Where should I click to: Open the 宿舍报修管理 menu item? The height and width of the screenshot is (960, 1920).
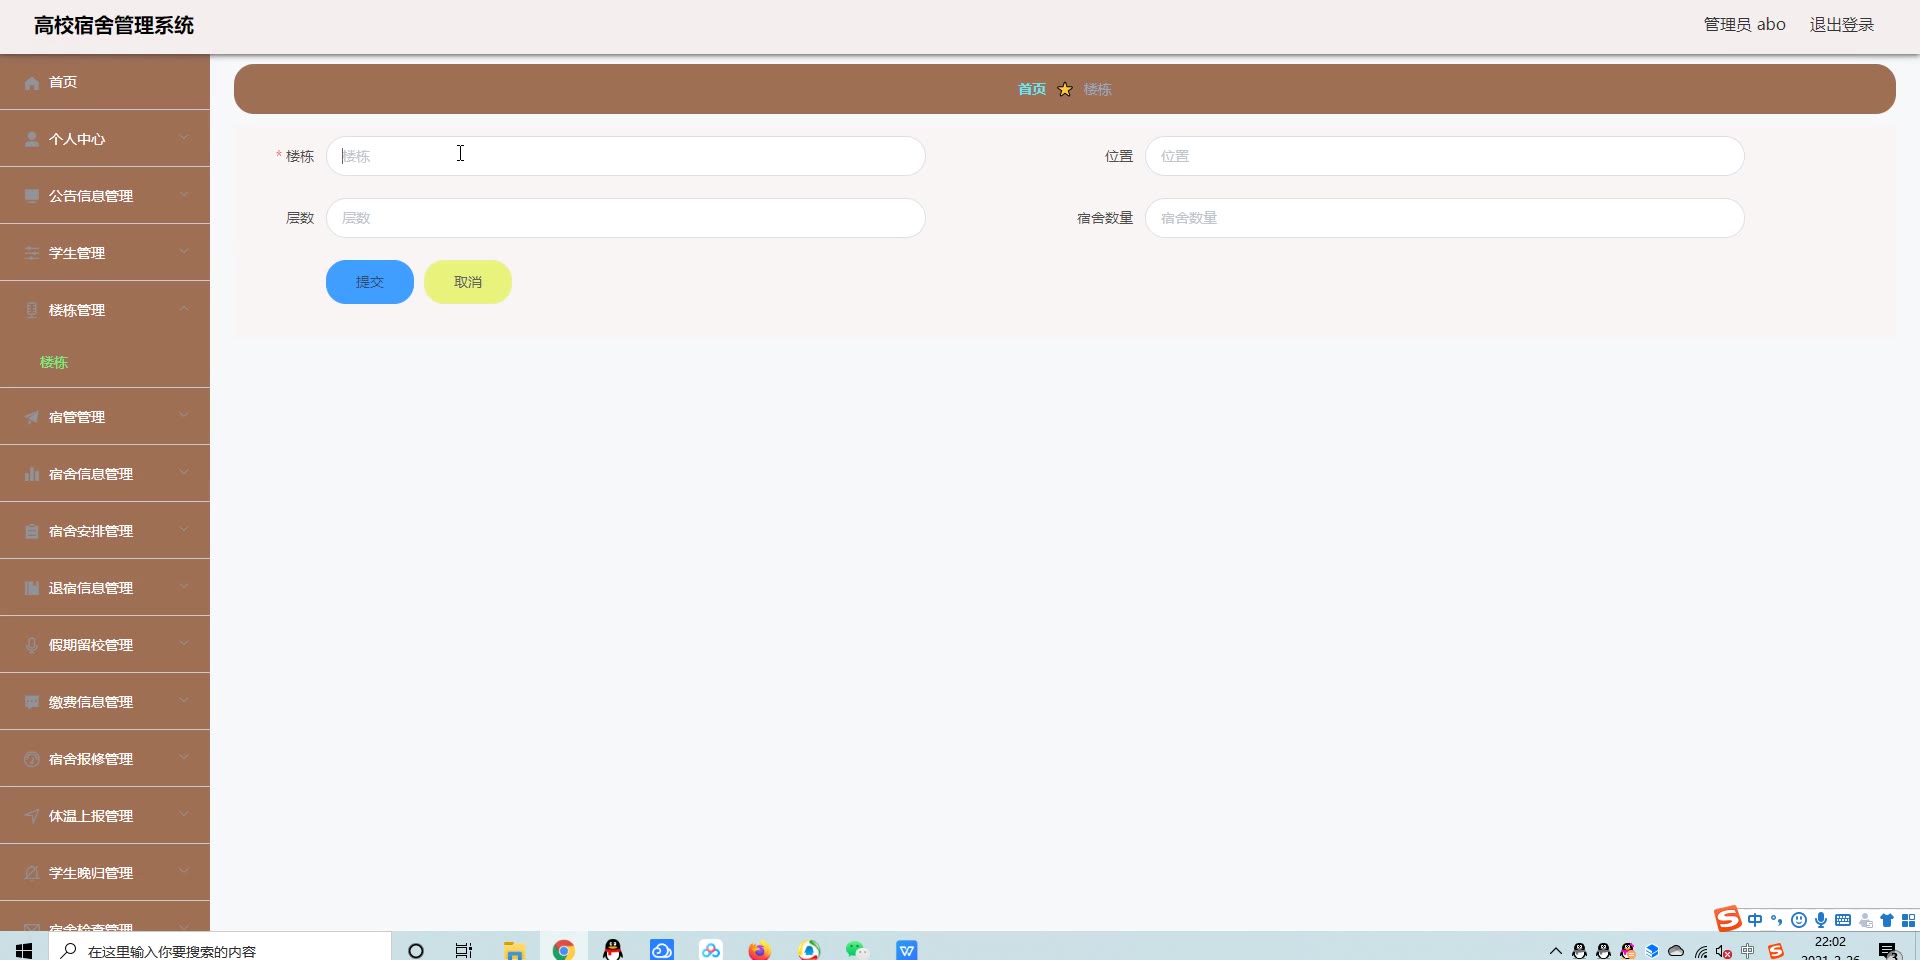click(x=105, y=759)
